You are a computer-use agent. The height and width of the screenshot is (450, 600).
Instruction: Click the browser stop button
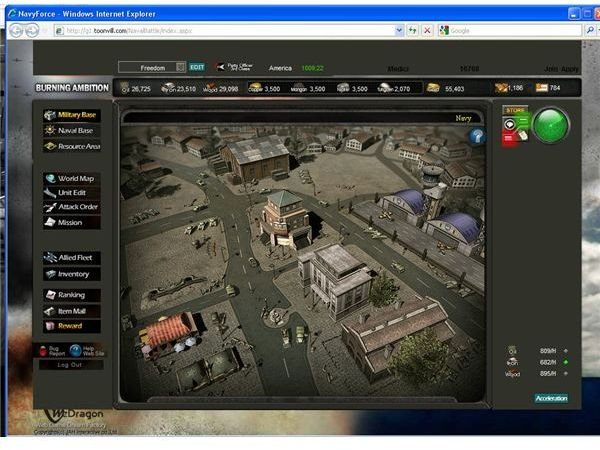click(427, 31)
